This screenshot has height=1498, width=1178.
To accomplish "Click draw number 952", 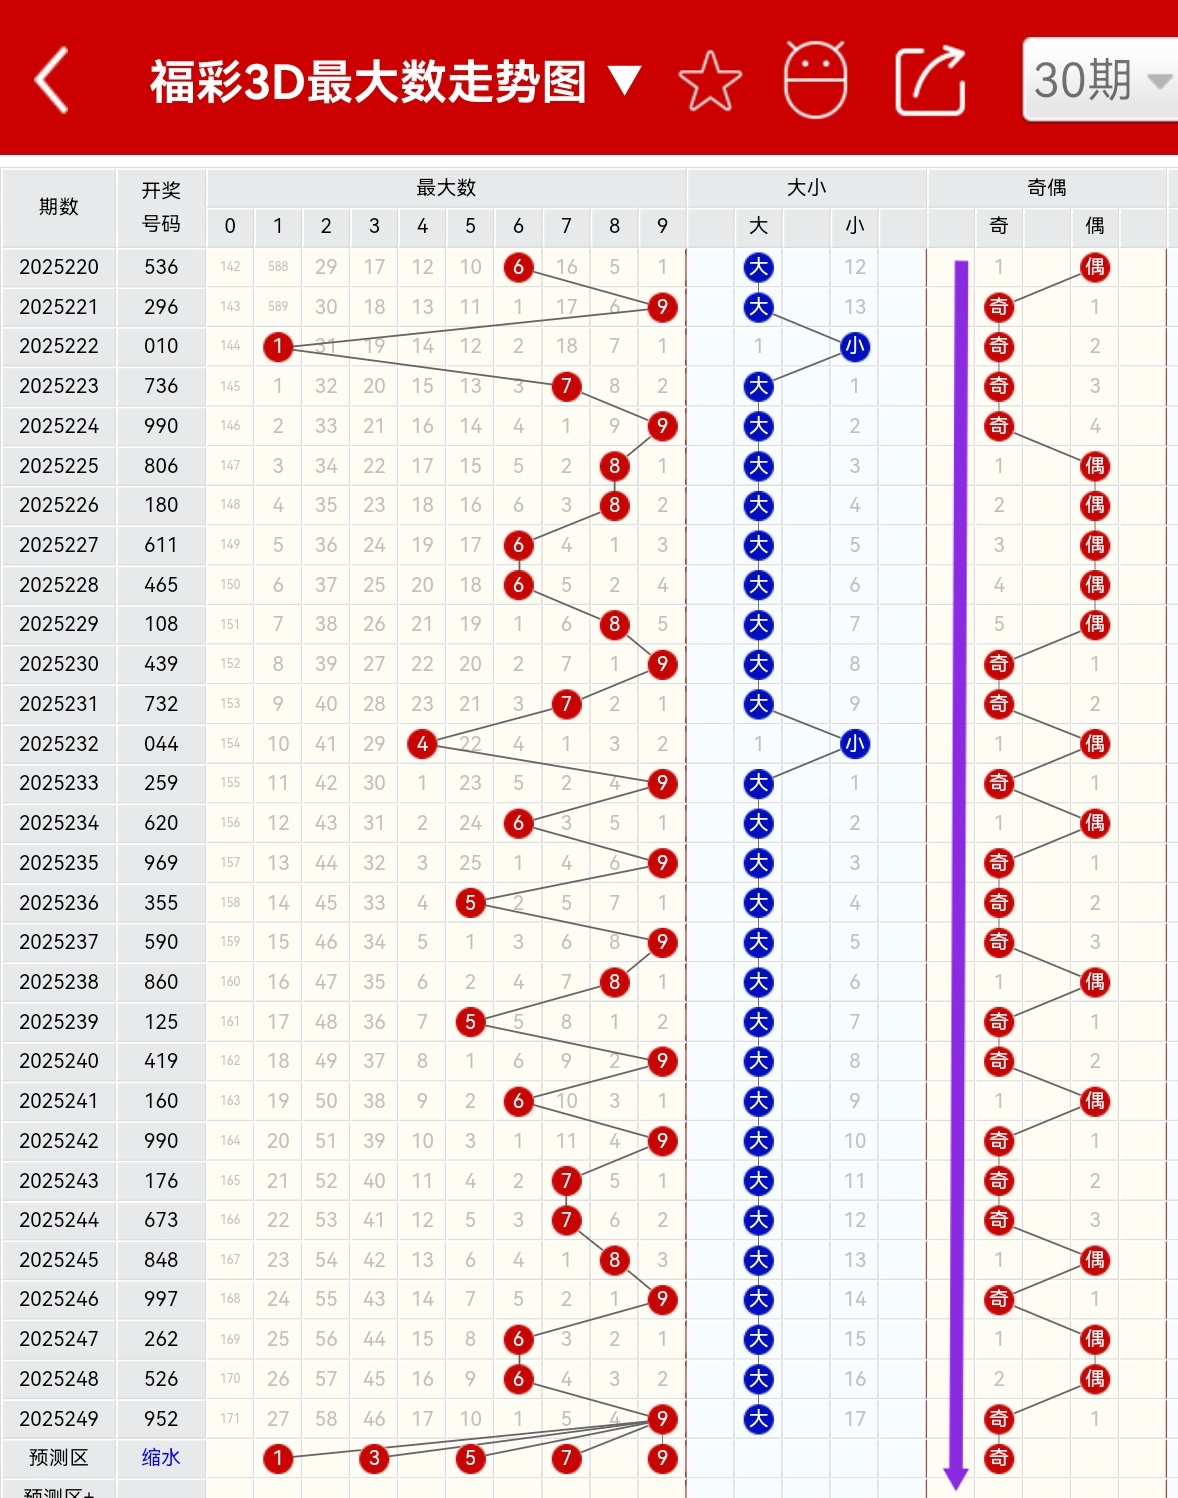I will point(161,1419).
